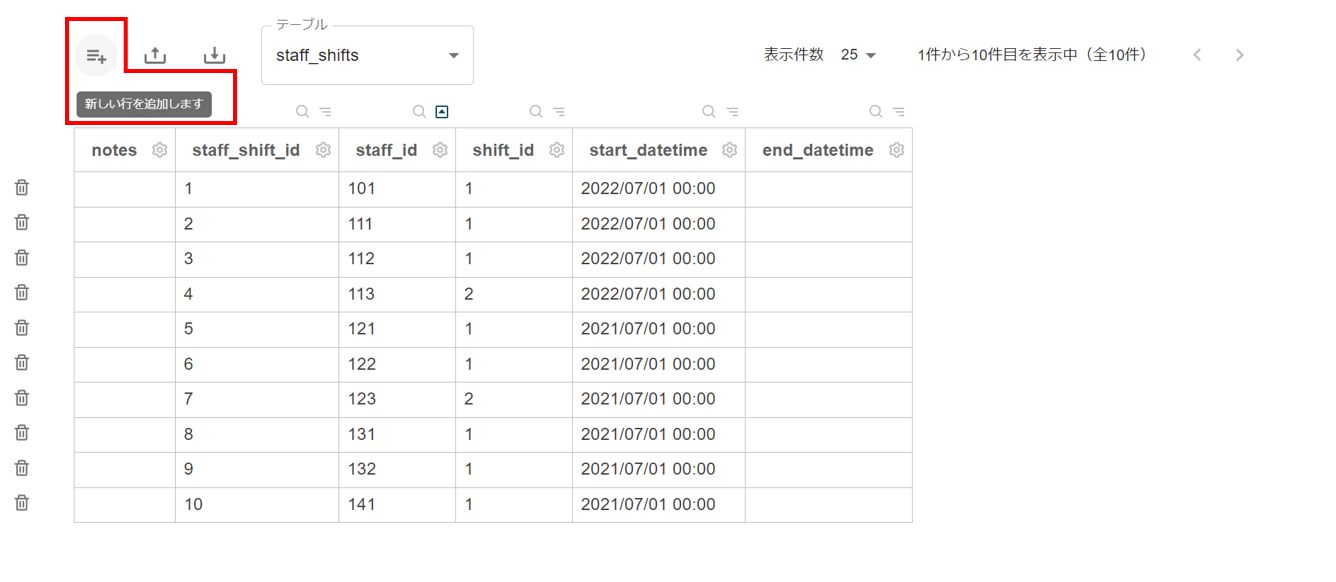This screenshot has width=1336, height=582.
Task: Select staff_id cell 113
Action: point(397,294)
